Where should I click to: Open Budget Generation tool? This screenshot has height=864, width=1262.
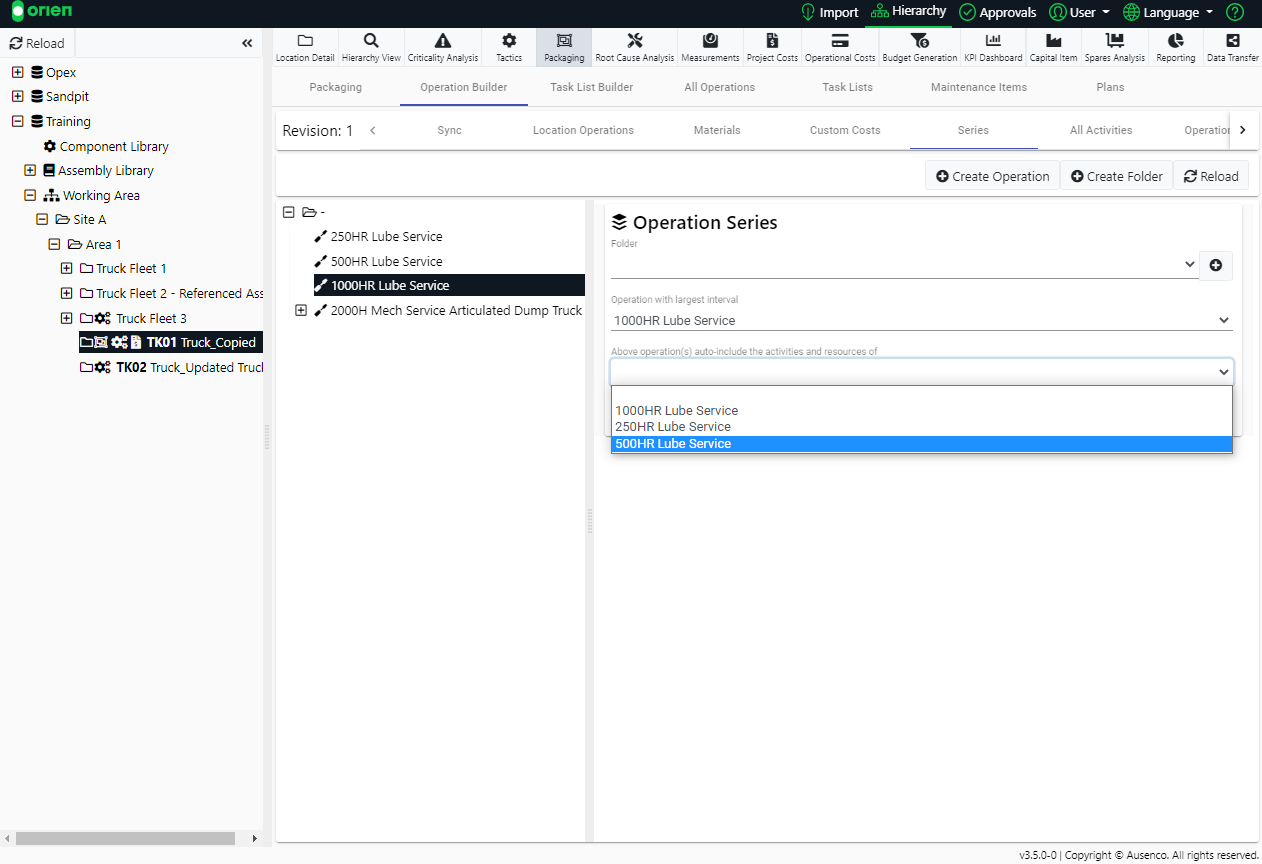(x=920, y=47)
